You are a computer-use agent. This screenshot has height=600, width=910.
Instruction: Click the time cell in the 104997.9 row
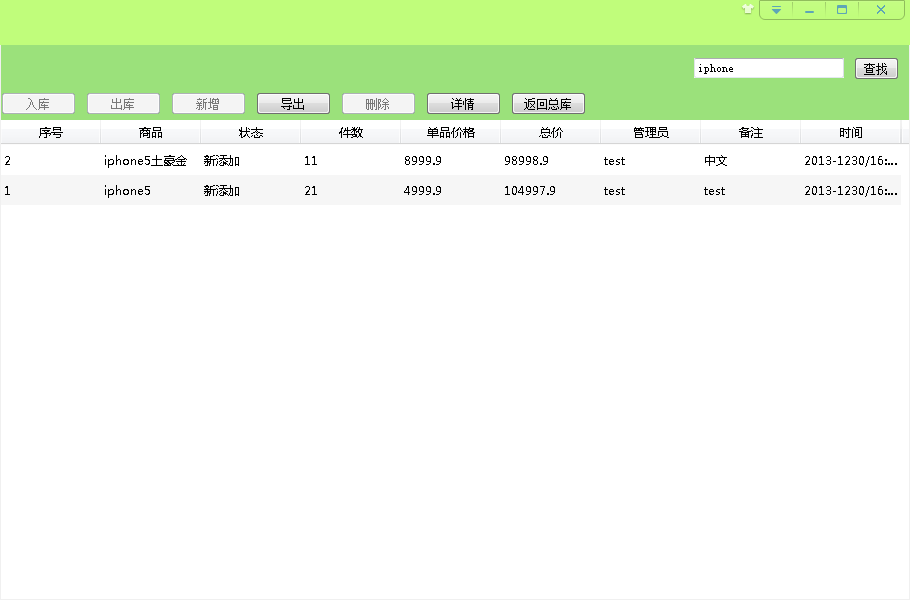click(851, 191)
